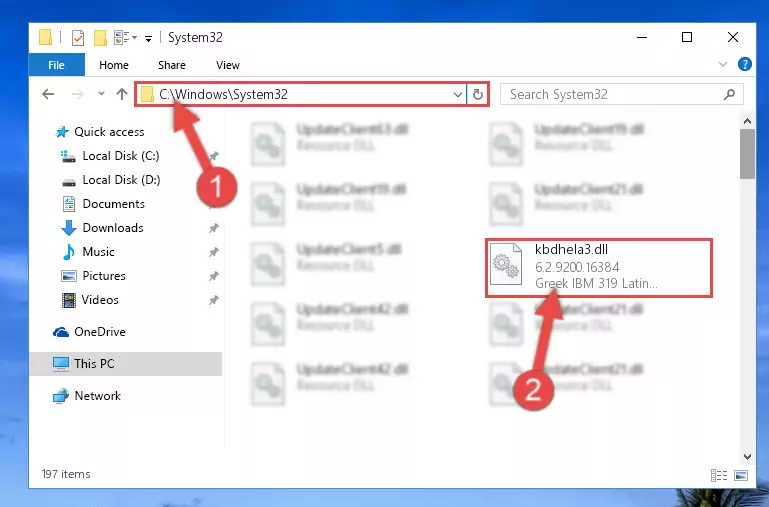Switch to the Share ribbon tab
Screen dimensions: 769x507
[x=172, y=65]
